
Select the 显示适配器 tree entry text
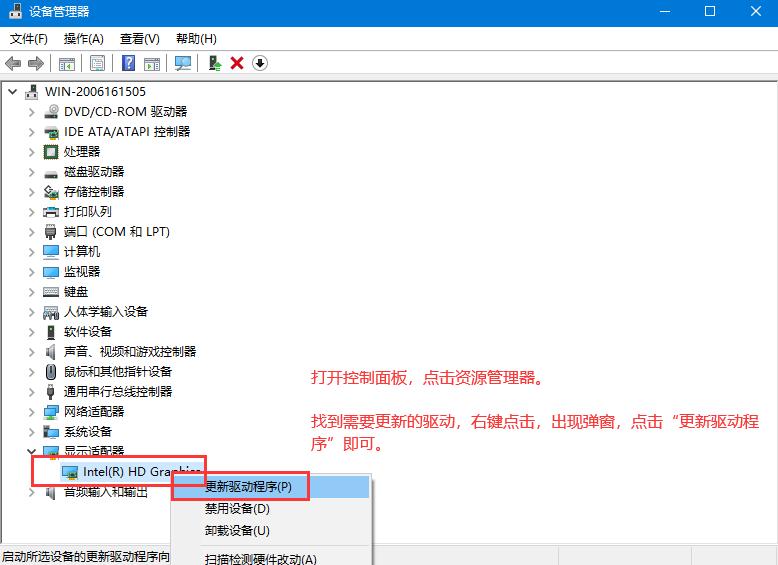click(x=94, y=450)
